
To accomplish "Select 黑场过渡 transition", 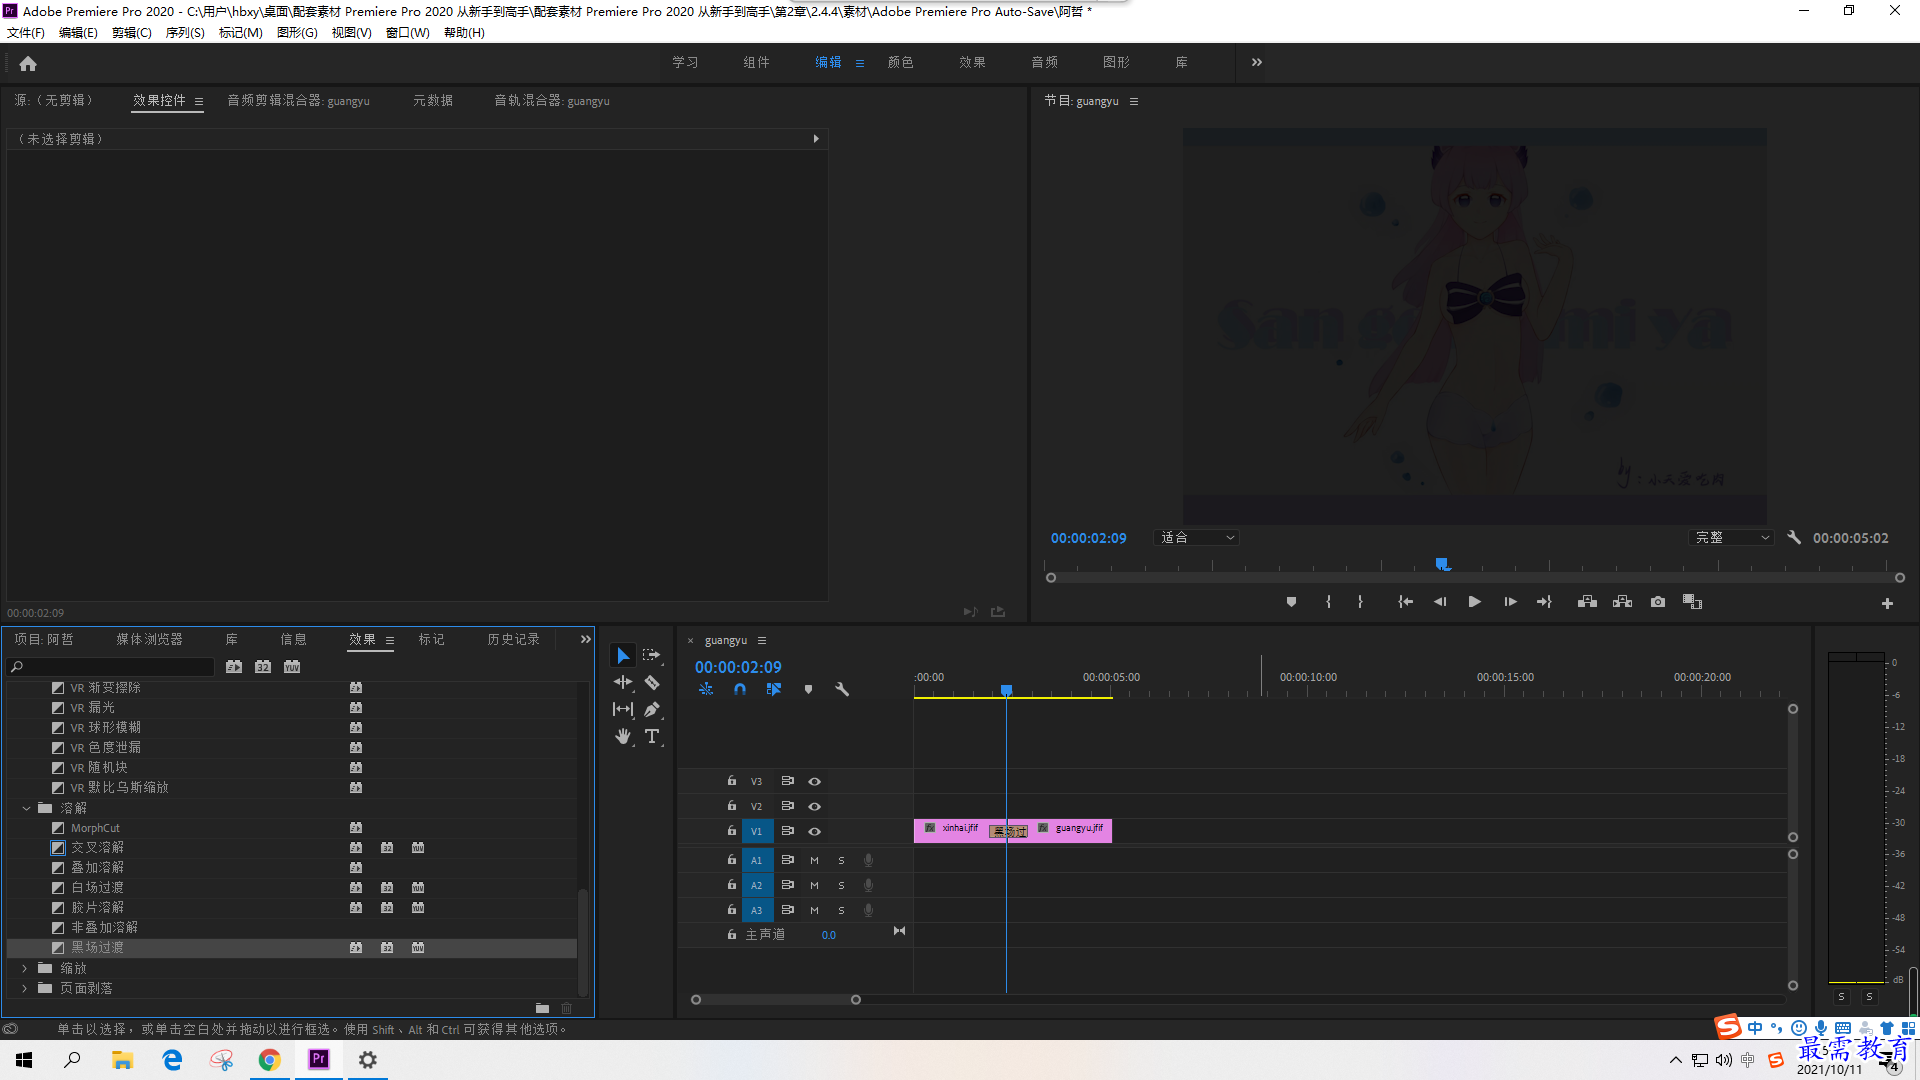I will pyautogui.click(x=98, y=948).
